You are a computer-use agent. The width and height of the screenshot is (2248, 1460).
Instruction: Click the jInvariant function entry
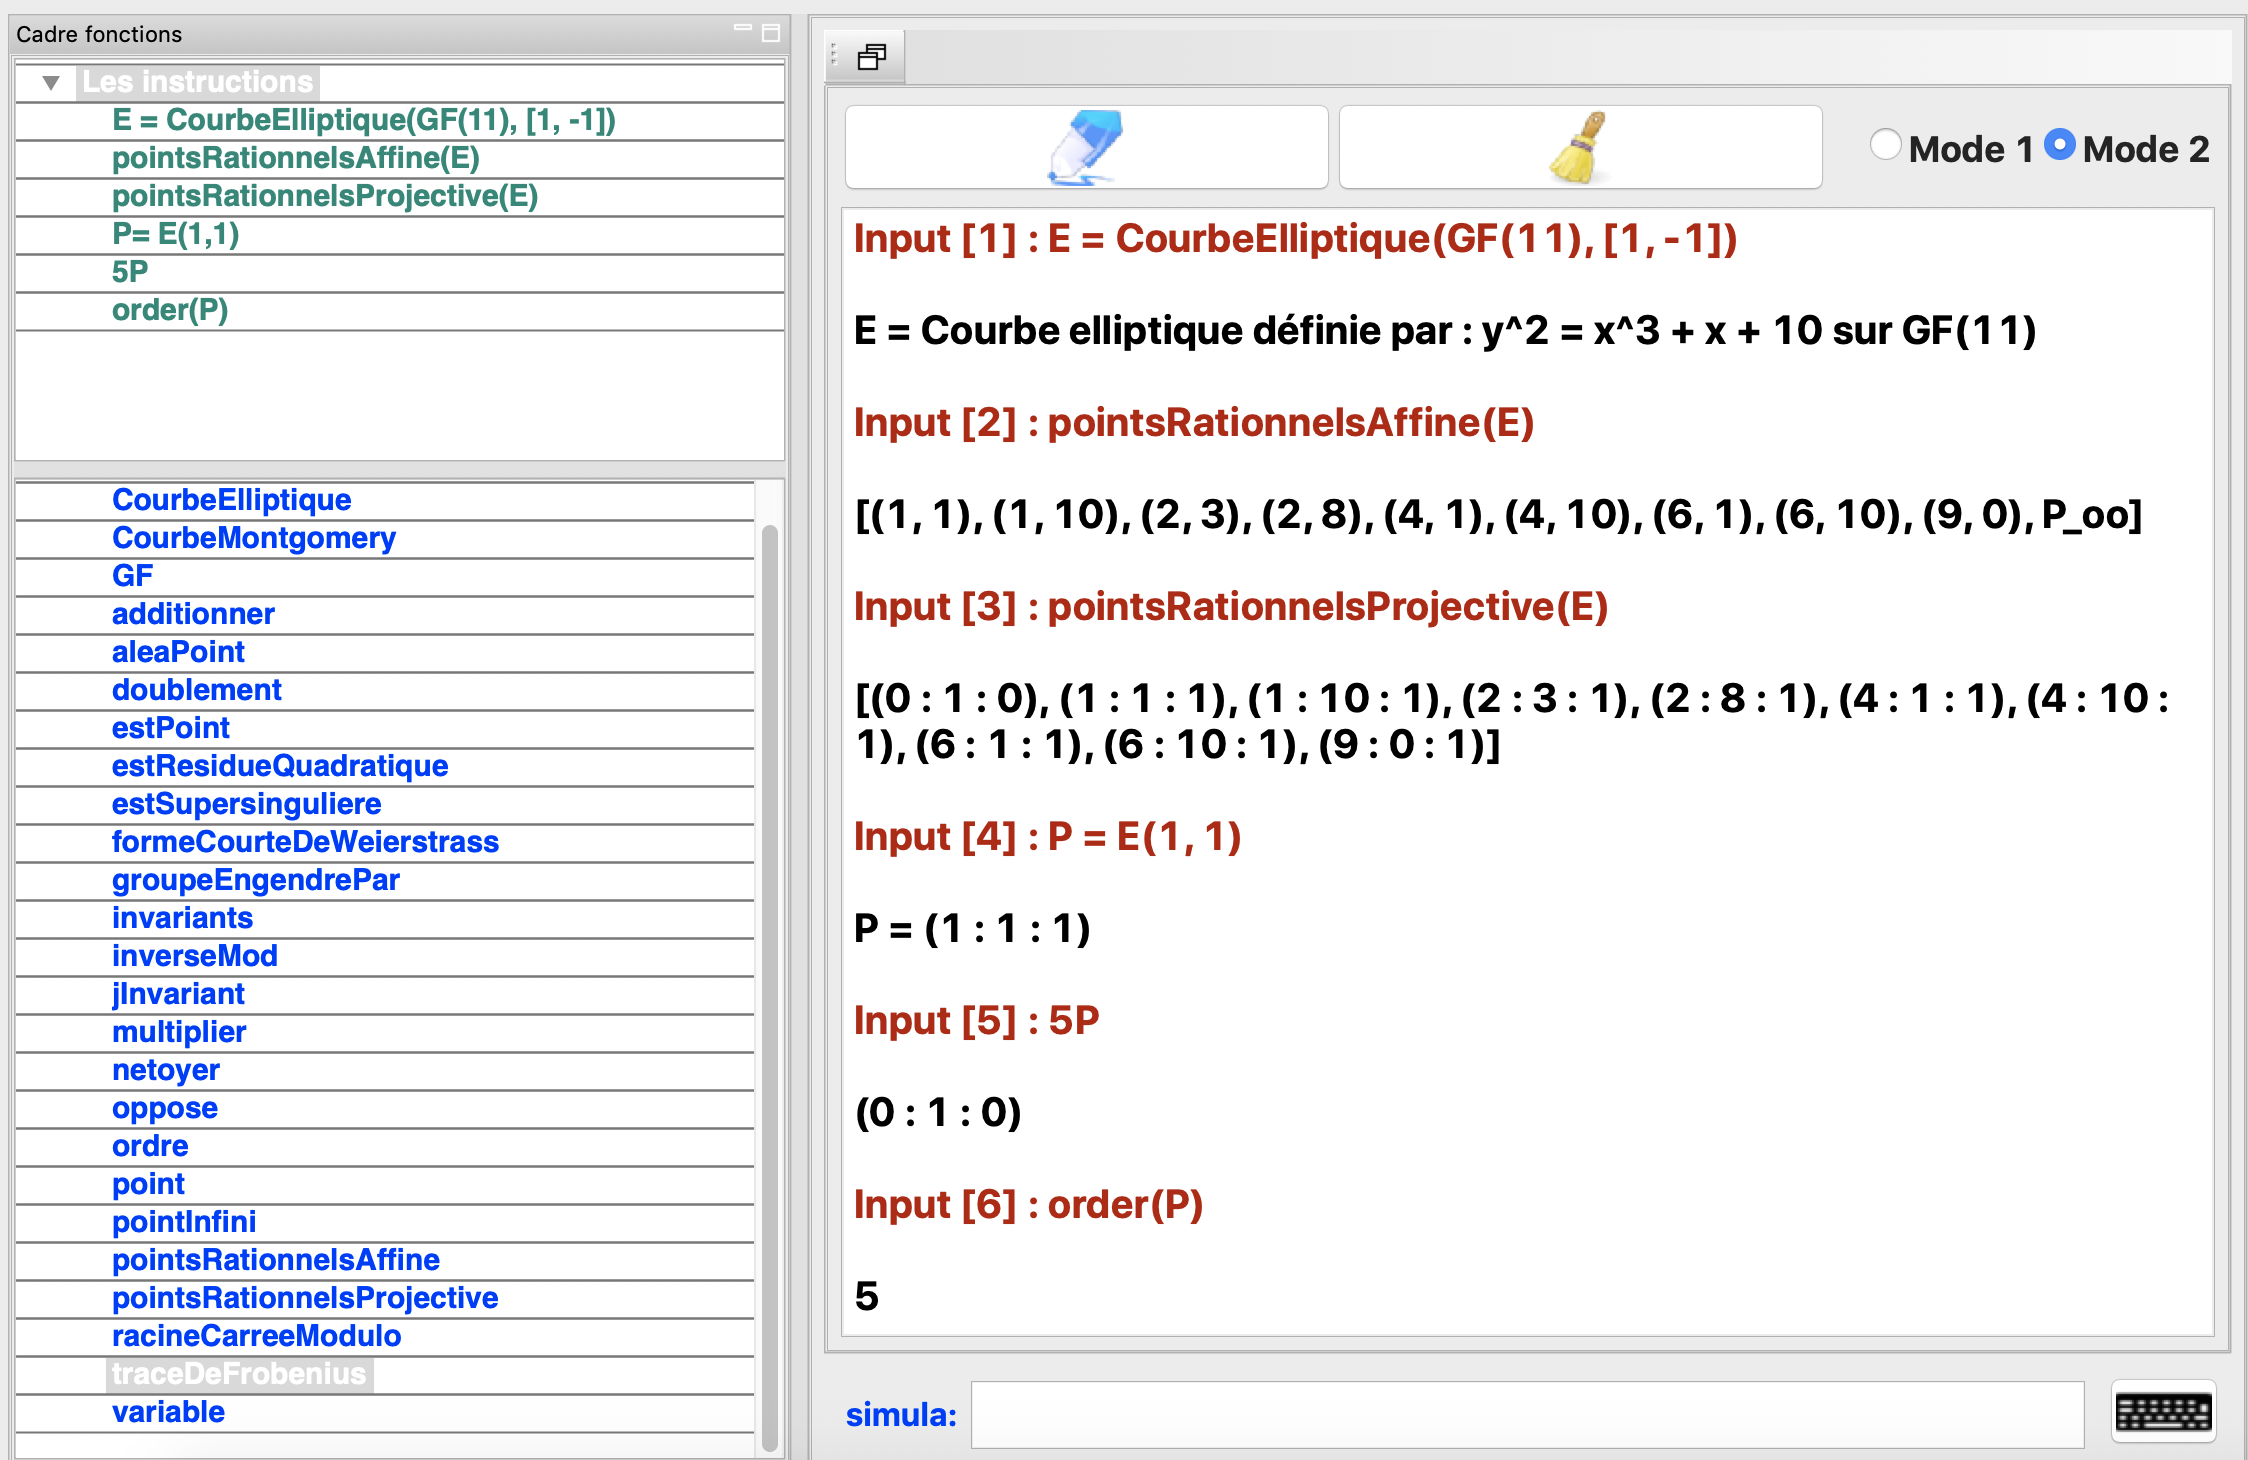178,994
